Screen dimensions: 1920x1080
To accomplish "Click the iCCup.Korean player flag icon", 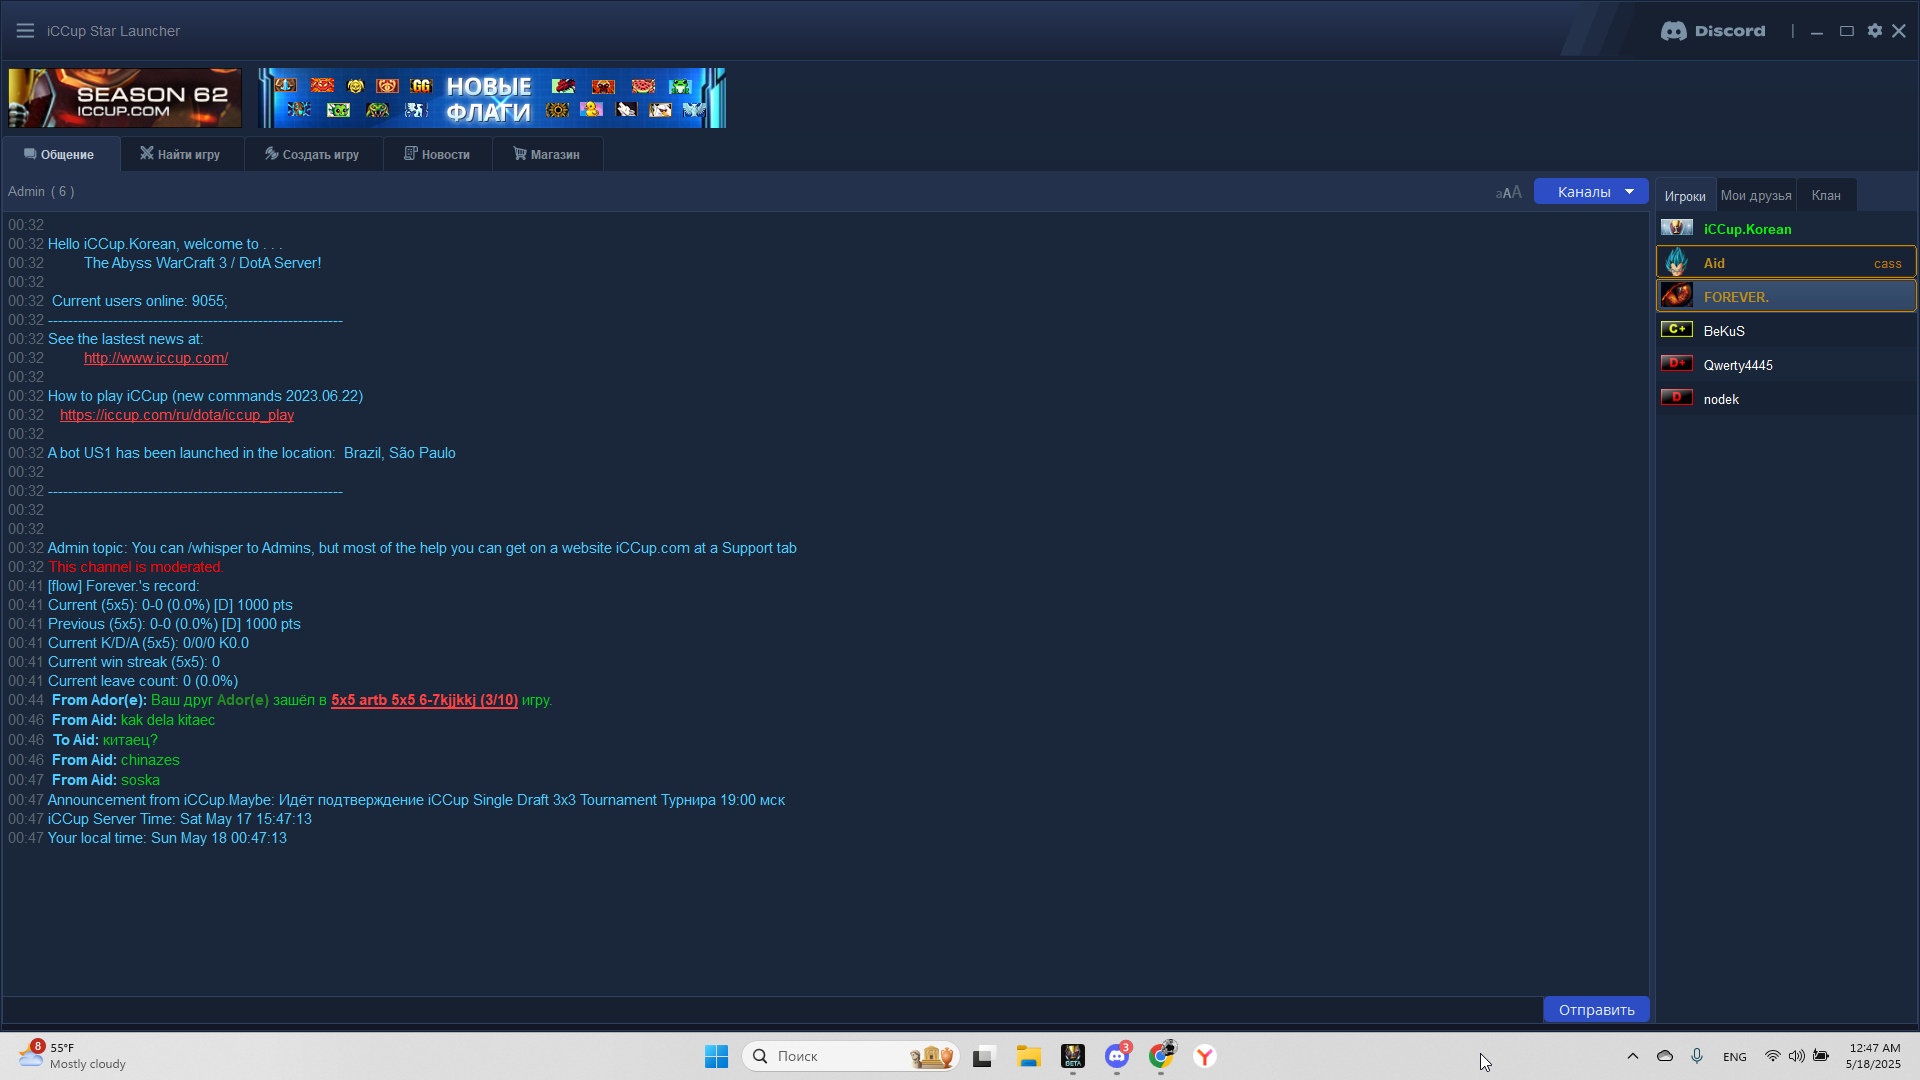I will pos(1677,229).
